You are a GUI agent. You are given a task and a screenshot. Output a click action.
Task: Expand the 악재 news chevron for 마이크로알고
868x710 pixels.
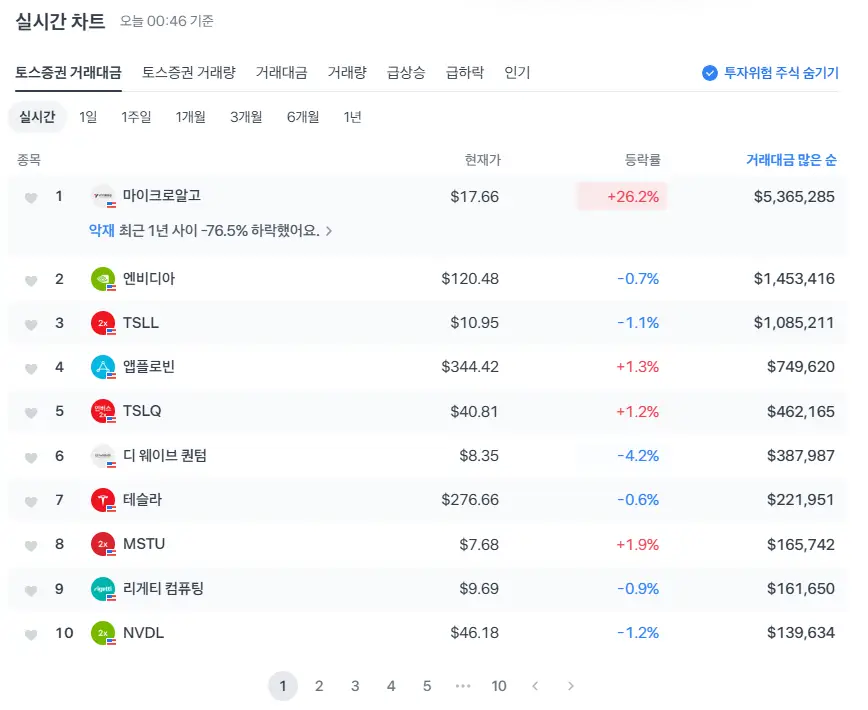(x=329, y=231)
